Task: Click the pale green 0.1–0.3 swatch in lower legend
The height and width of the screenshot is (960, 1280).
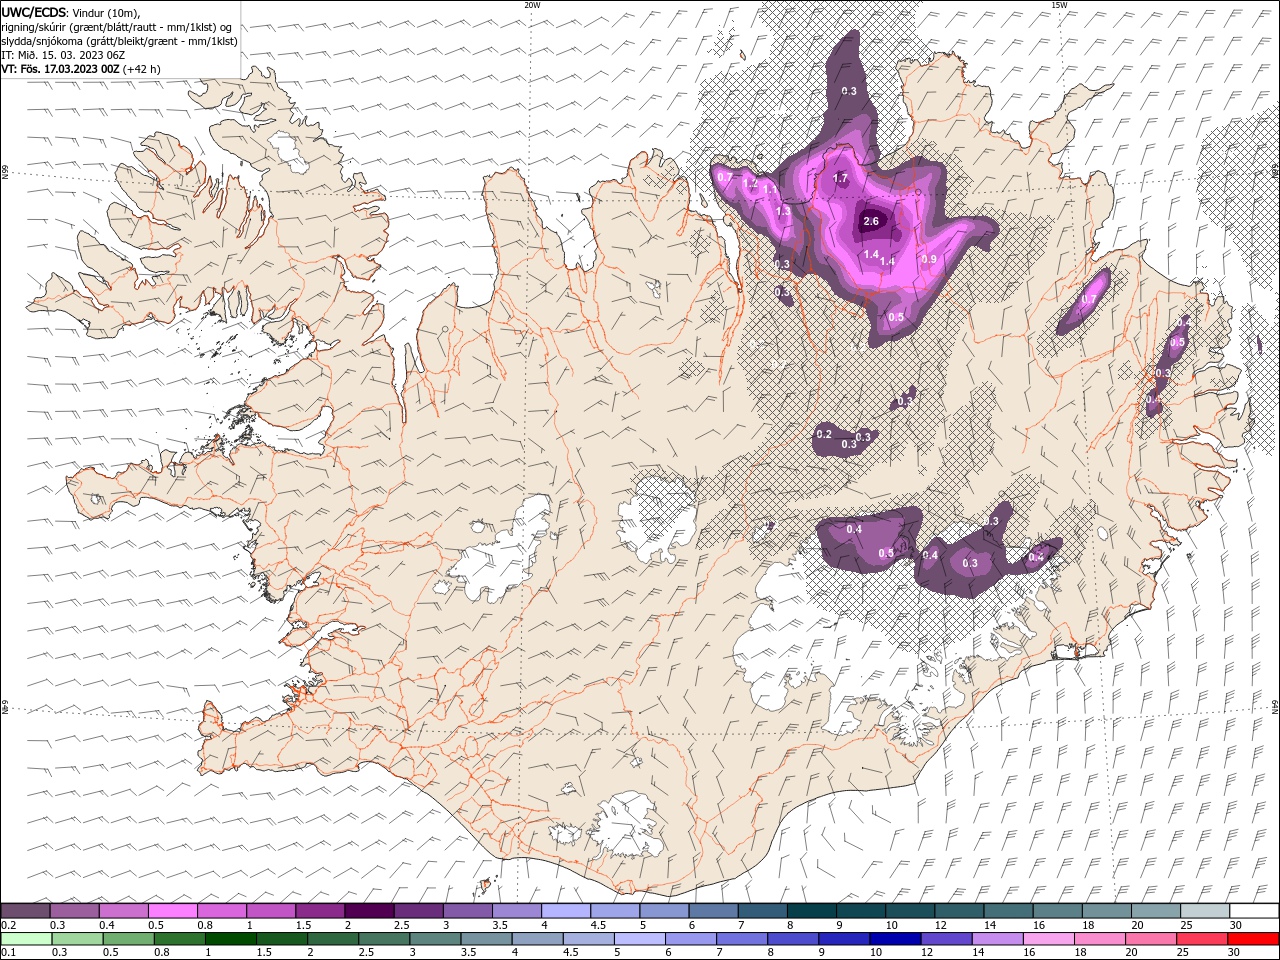Action: [26, 939]
